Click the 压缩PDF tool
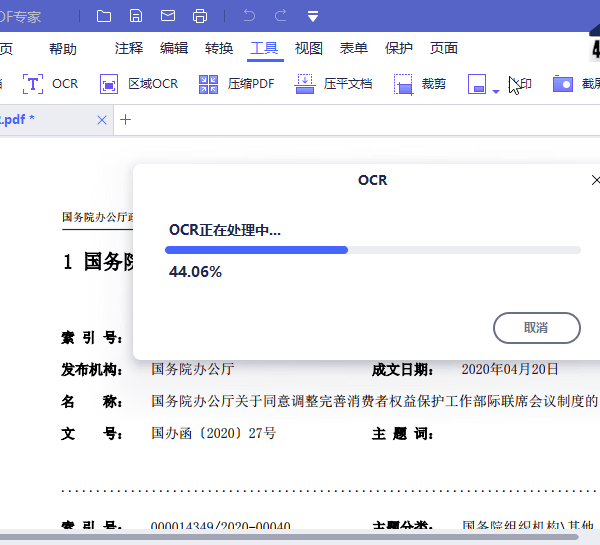The width and height of the screenshot is (600, 545). coord(237,84)
